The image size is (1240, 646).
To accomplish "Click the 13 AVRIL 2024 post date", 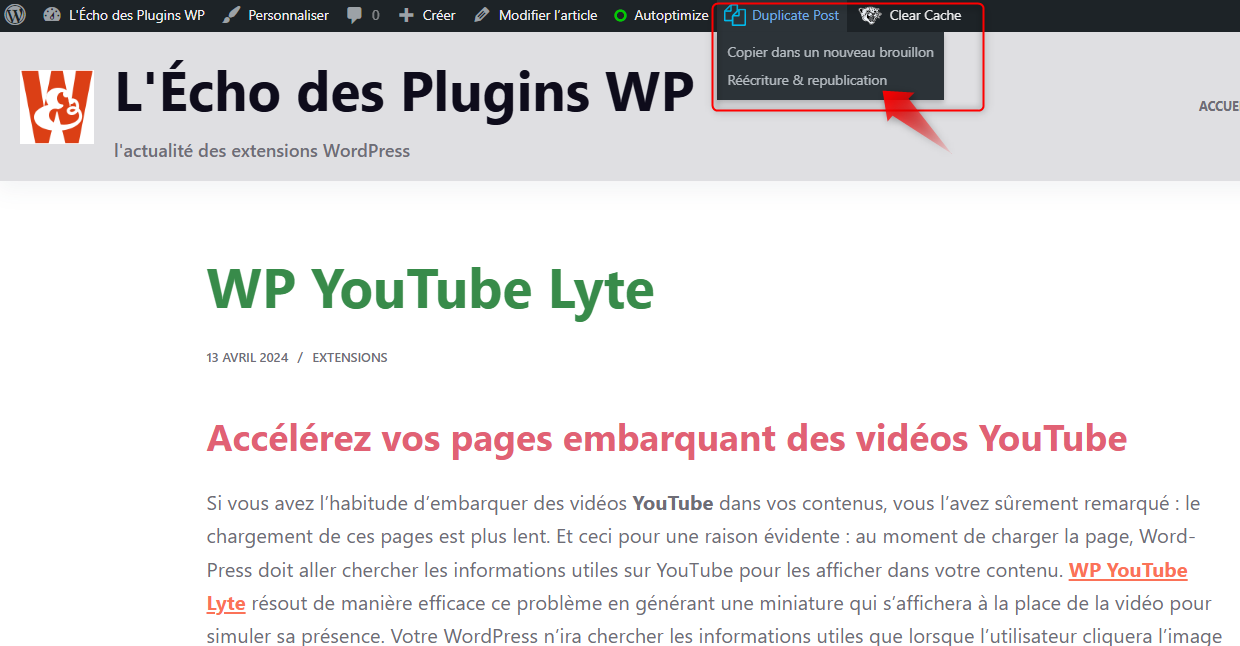I will (248, 357).
